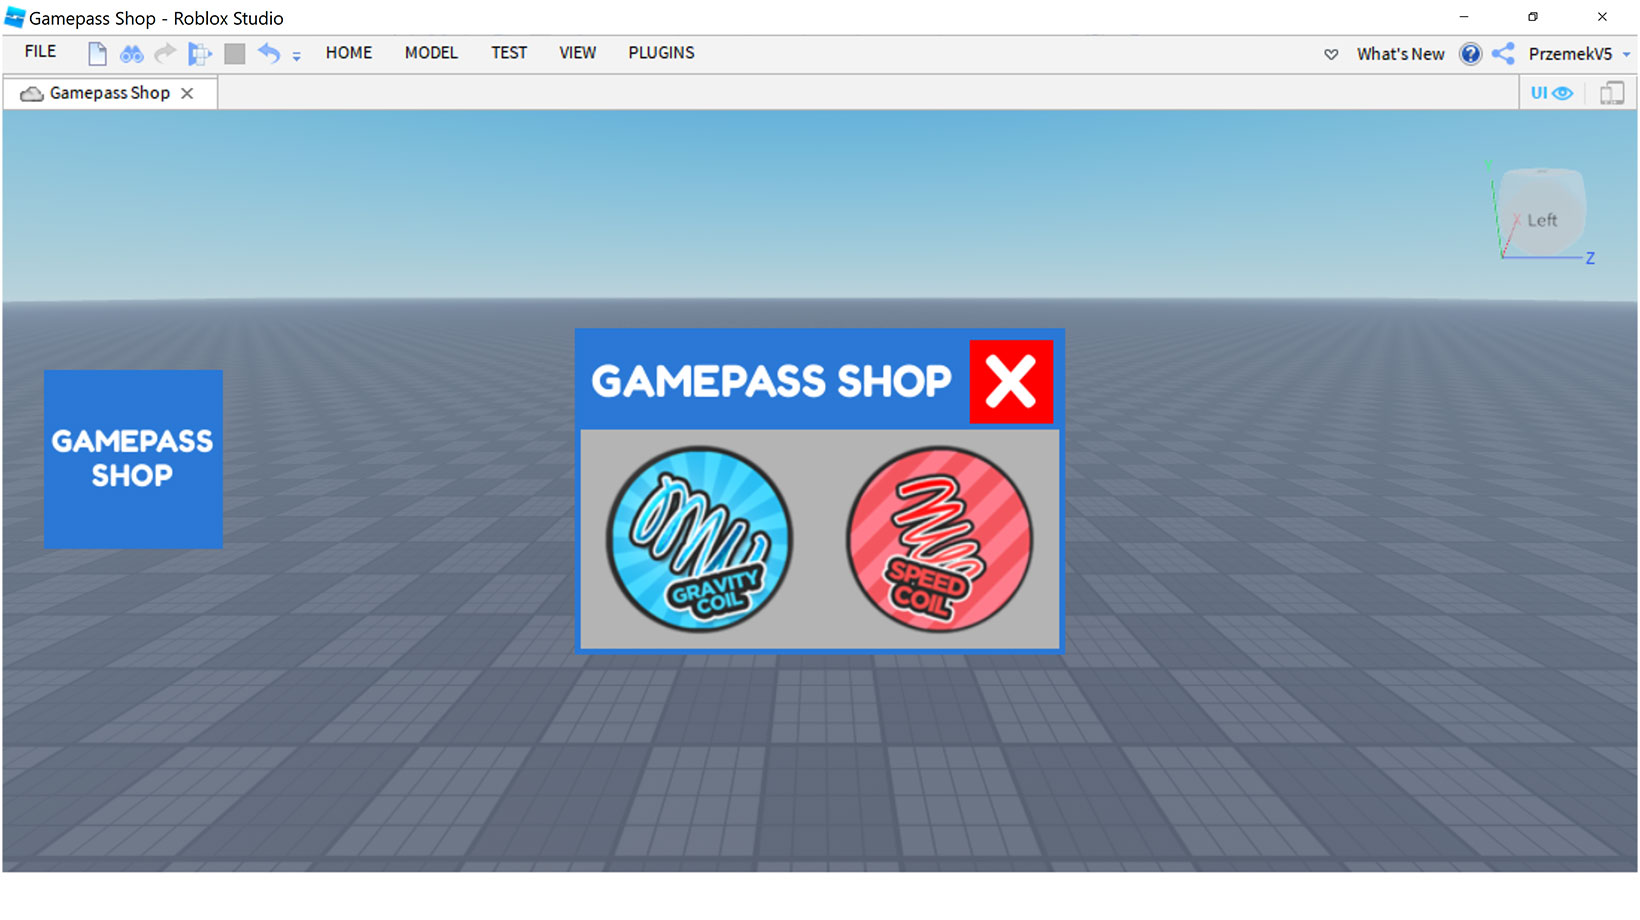This screenshot has width=1640, height=920.
Task: Close the Gamepass Shop document tab
Action: tap(187, 93)
